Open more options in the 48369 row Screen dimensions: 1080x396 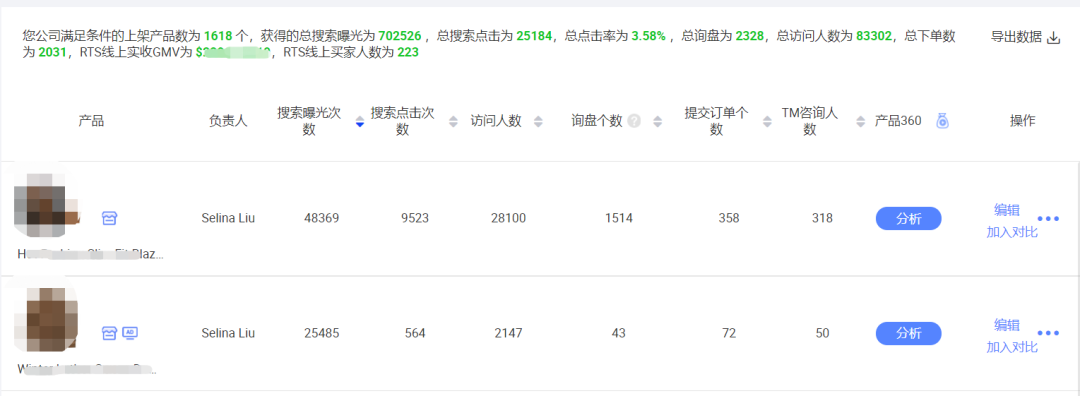click(x=1048, y=218)
